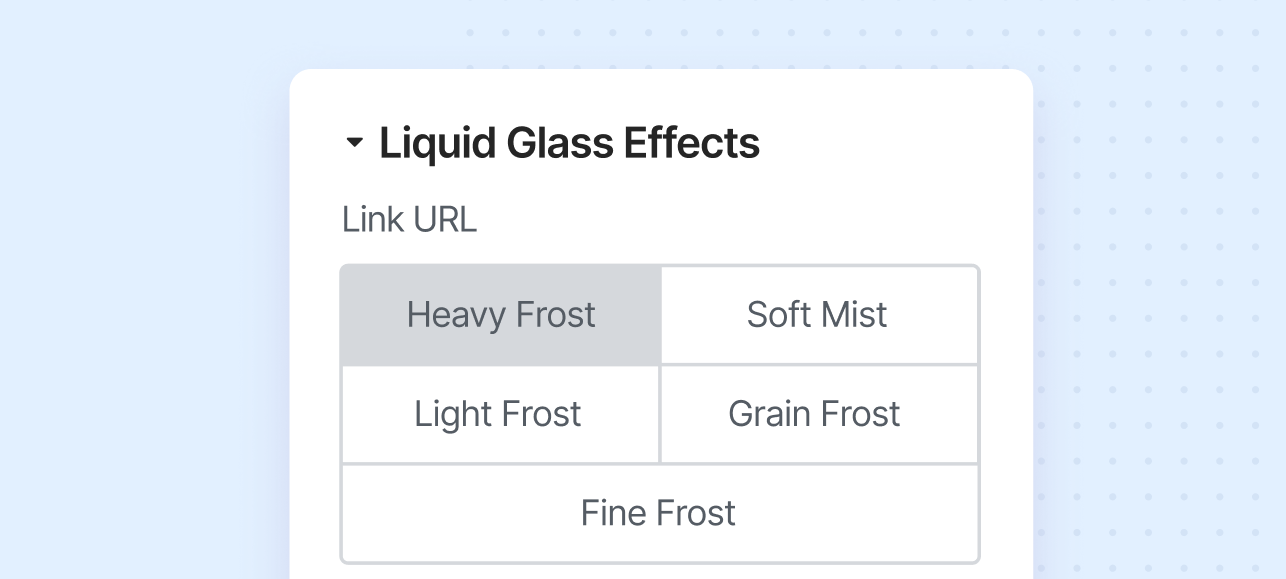The image size is (1286, 579).
Task: Hide the Liquid Glass Effects panel contents
Action: [354, 143]
